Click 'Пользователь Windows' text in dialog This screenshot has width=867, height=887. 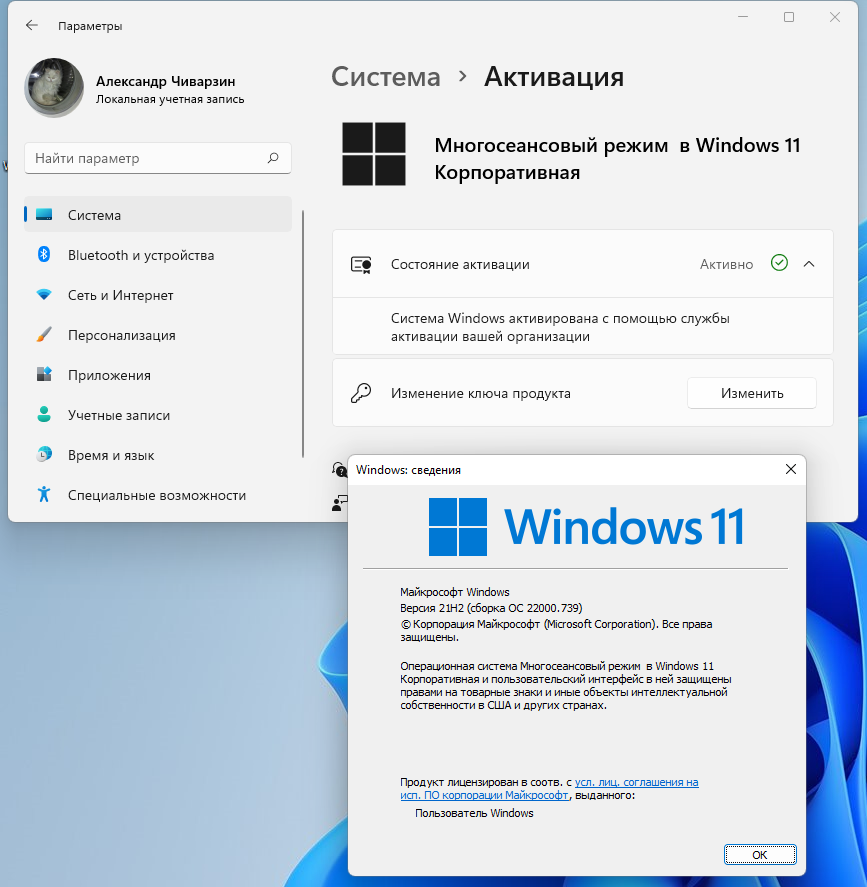474,813
